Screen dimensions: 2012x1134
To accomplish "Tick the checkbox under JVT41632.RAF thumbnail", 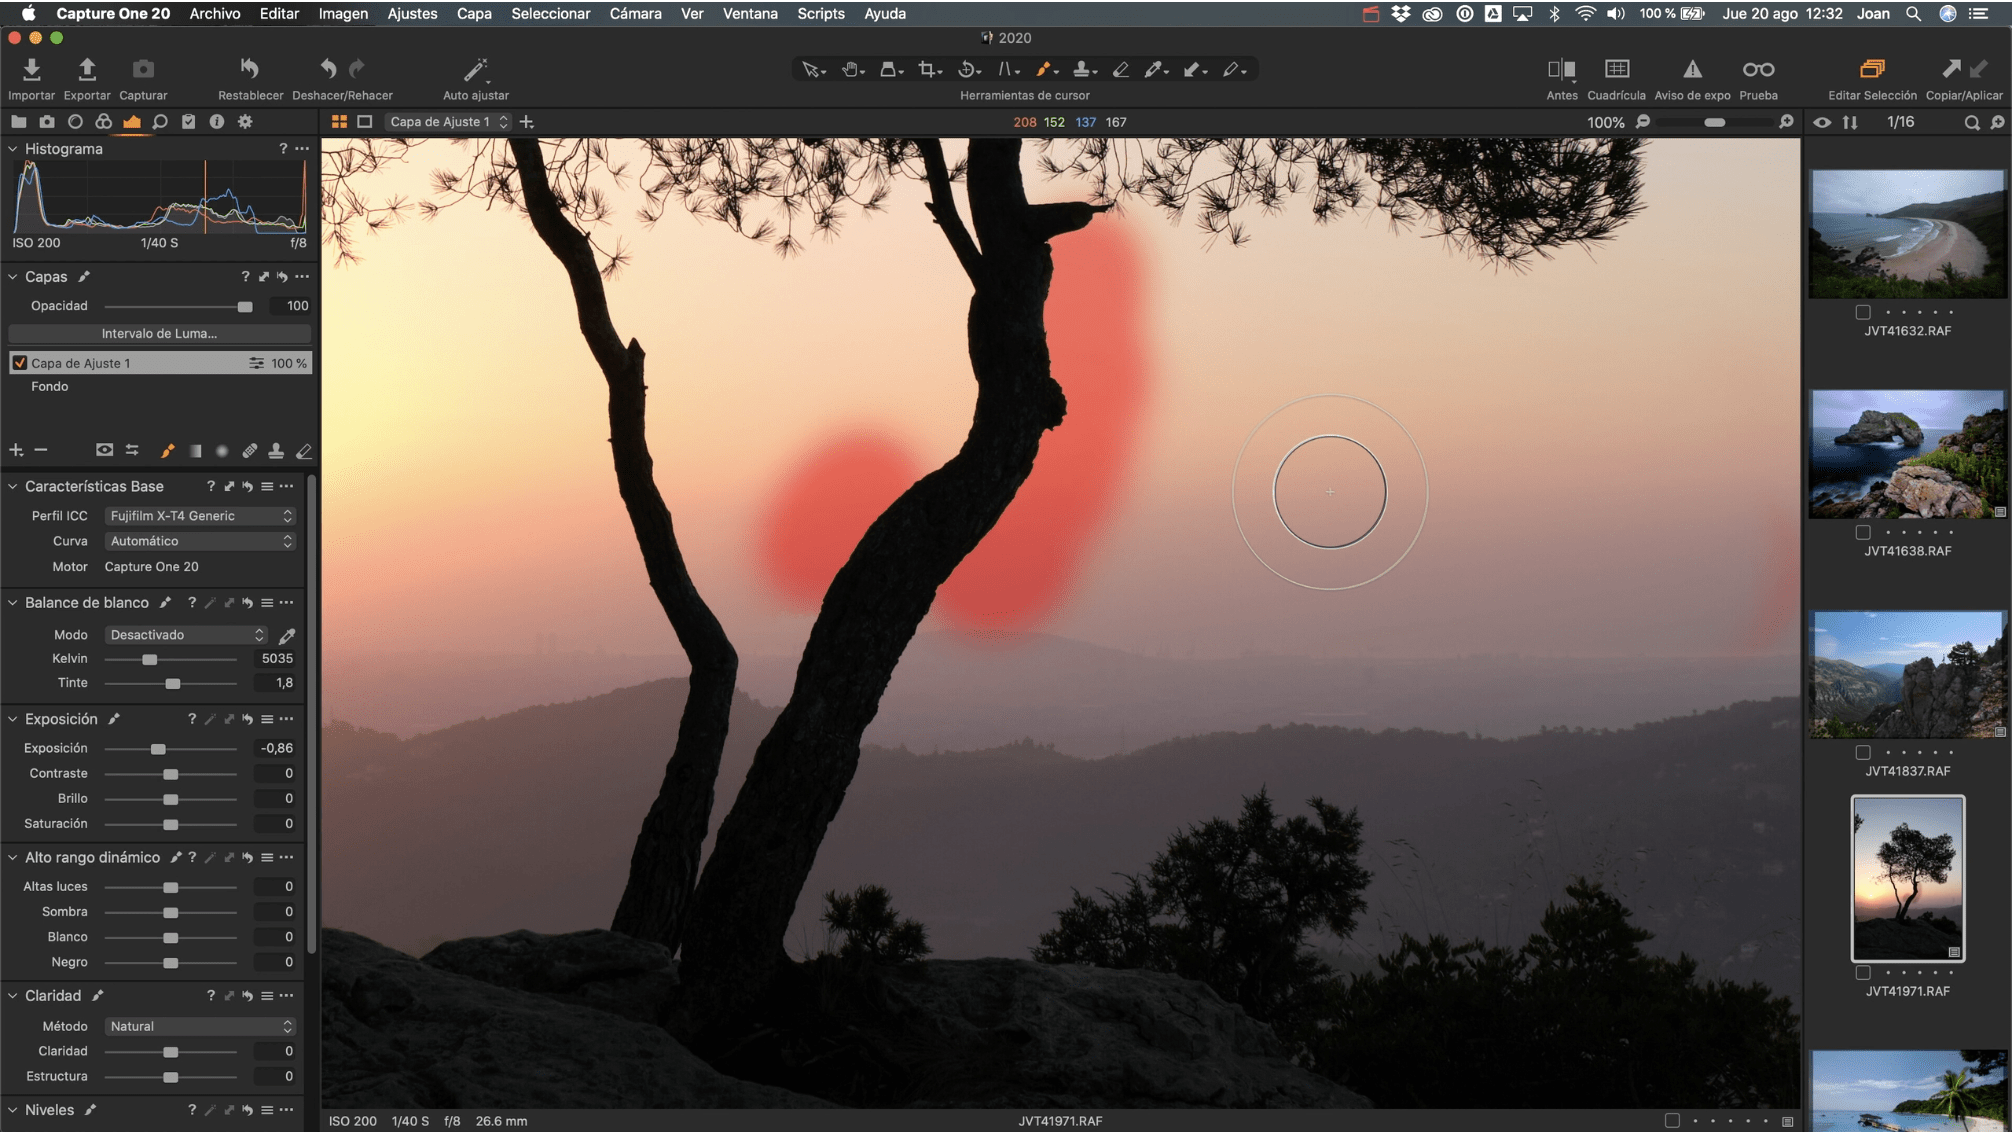I will [1863, 312].
